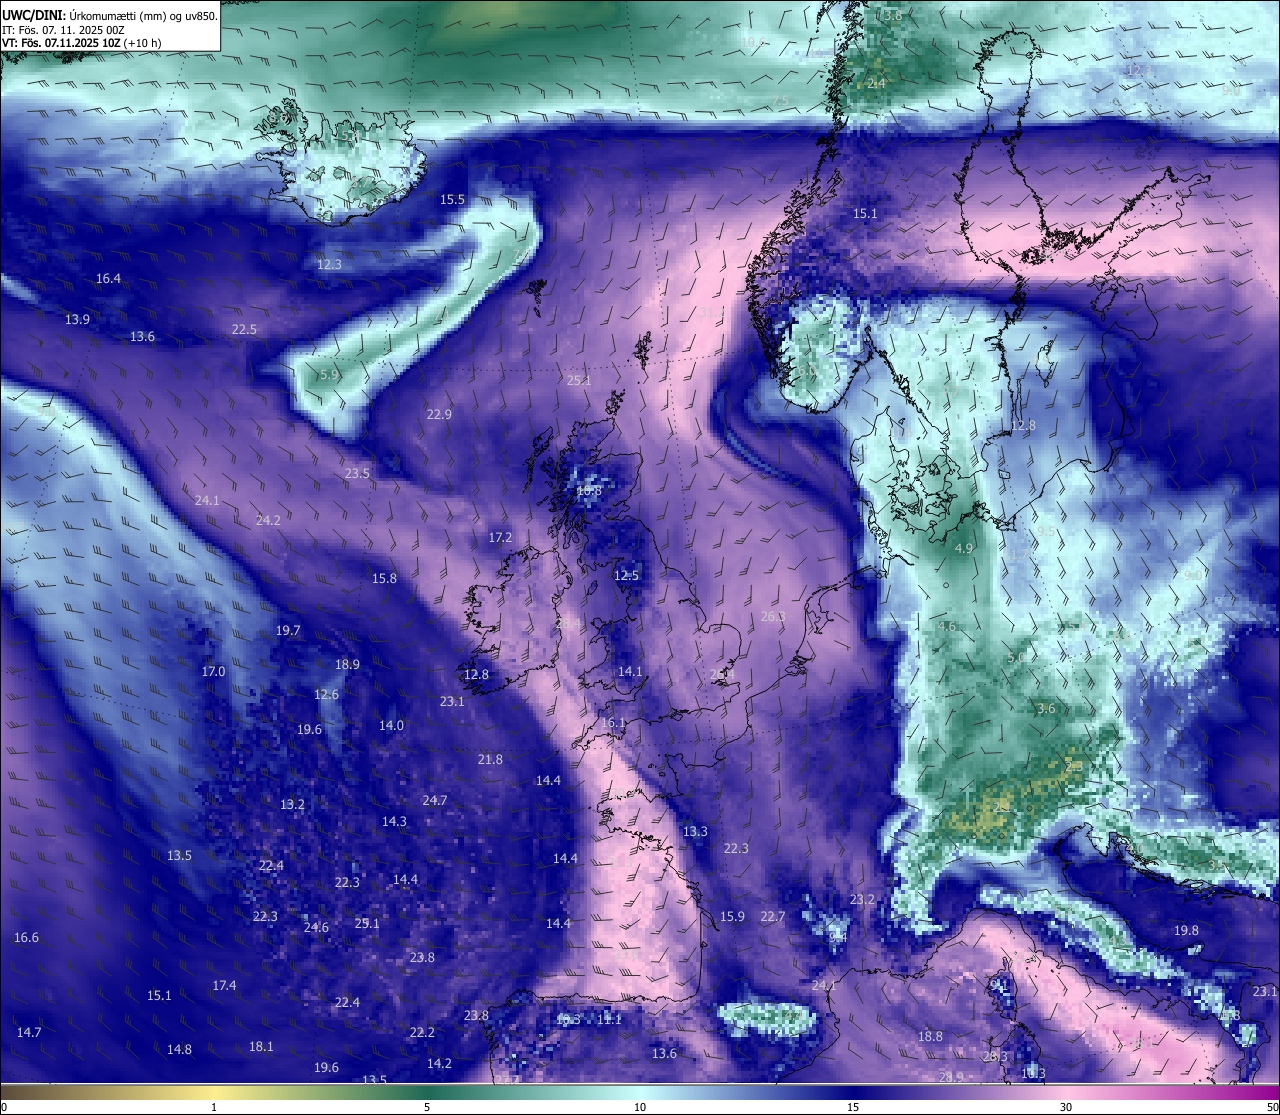Select the 14.3 map value

[394, 822]
